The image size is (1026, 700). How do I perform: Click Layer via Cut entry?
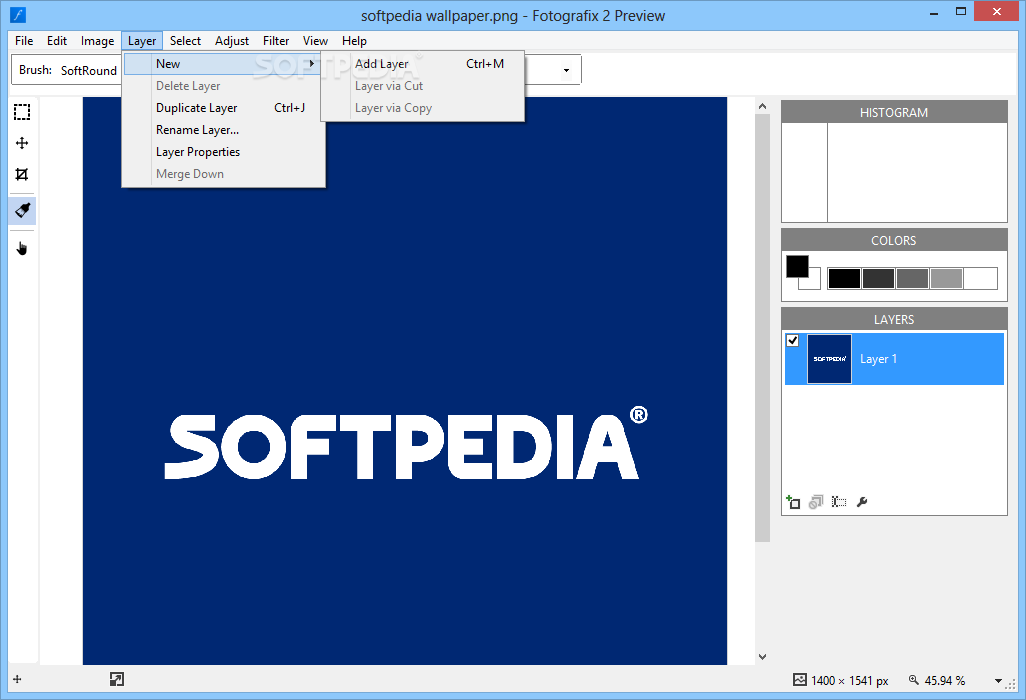point(423,86)
